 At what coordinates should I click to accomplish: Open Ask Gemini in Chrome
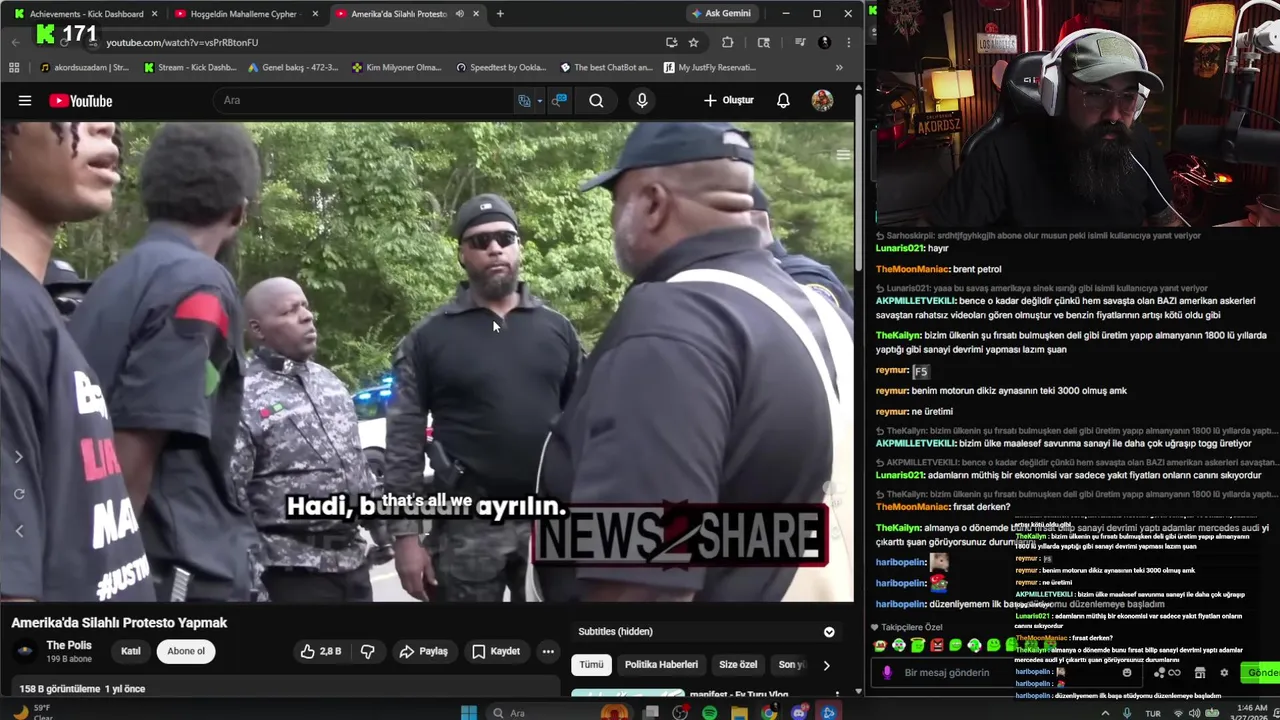tap(721, 13)
